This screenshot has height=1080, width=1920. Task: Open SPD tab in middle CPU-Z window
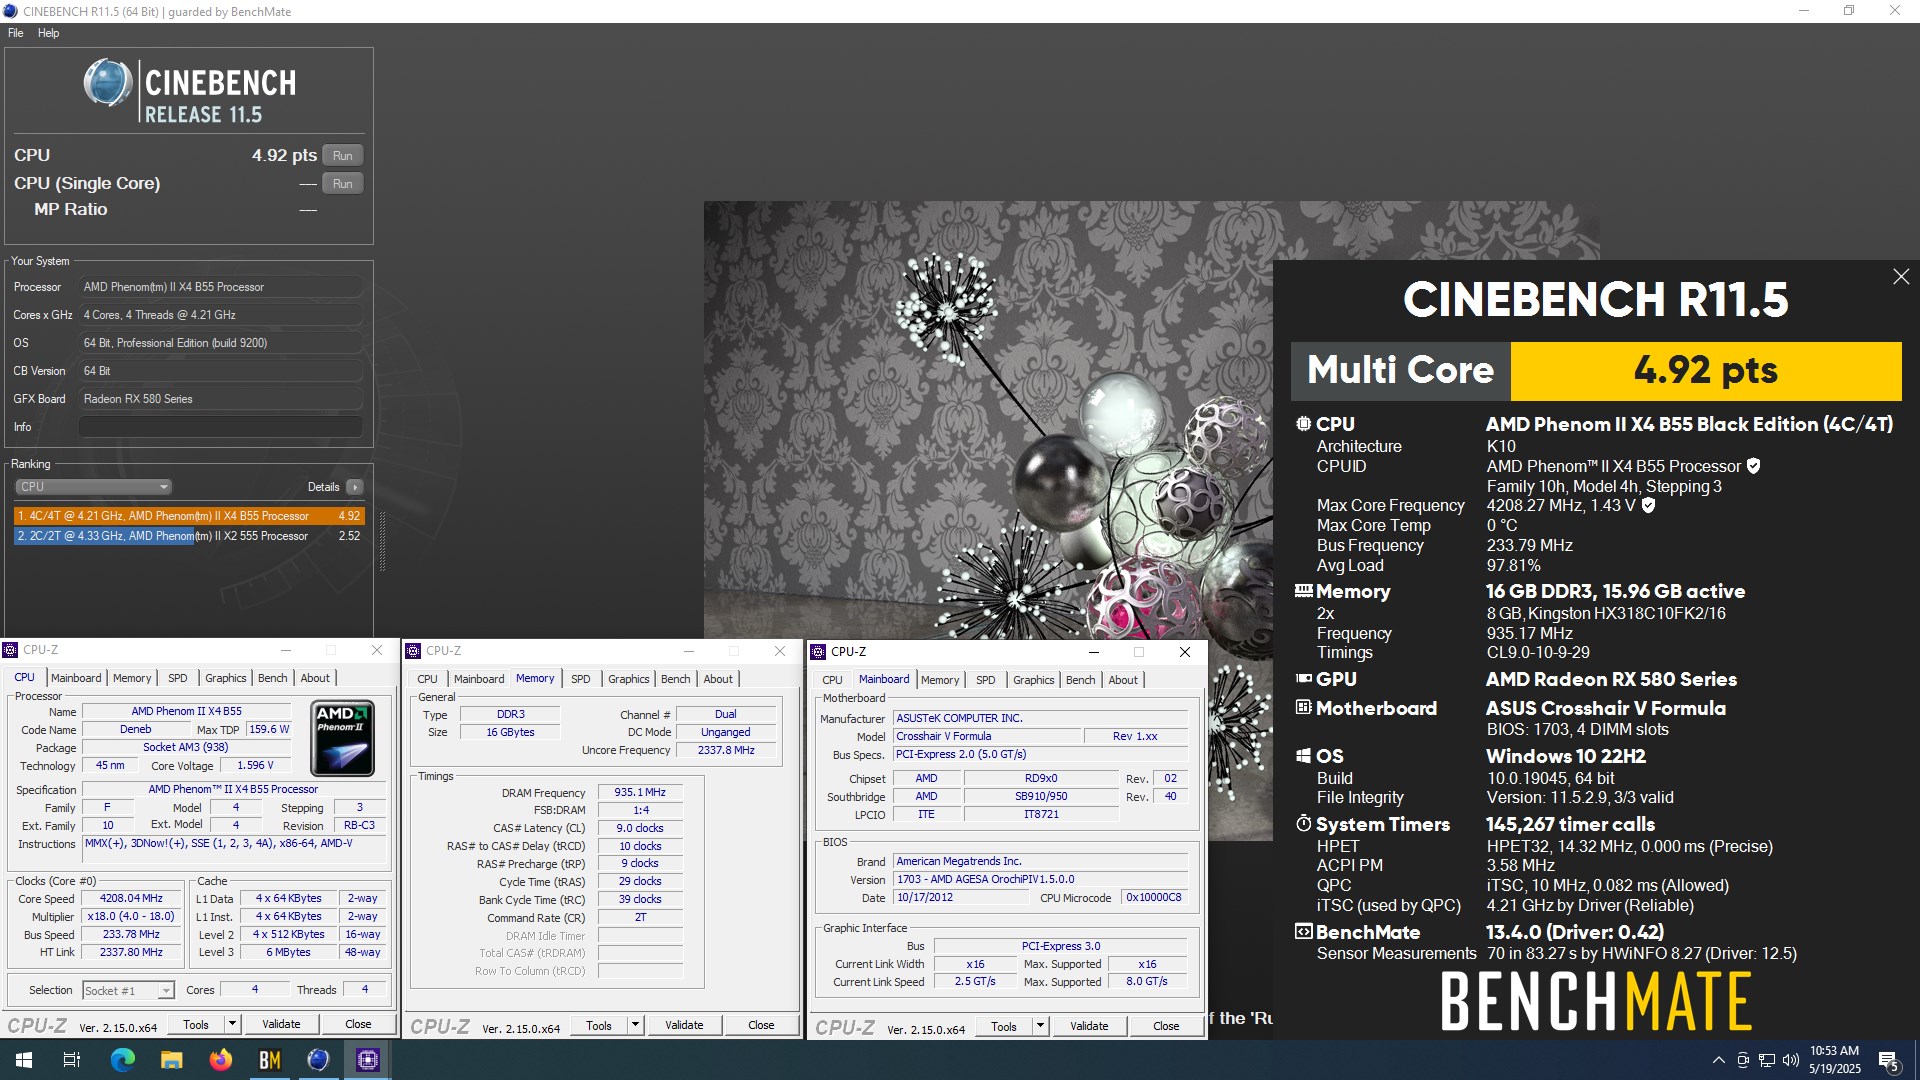point(581,679)
